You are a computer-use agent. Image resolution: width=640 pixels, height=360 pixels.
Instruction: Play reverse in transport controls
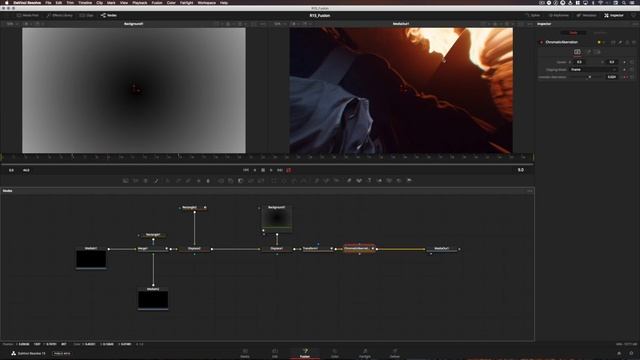pos(255,170)
